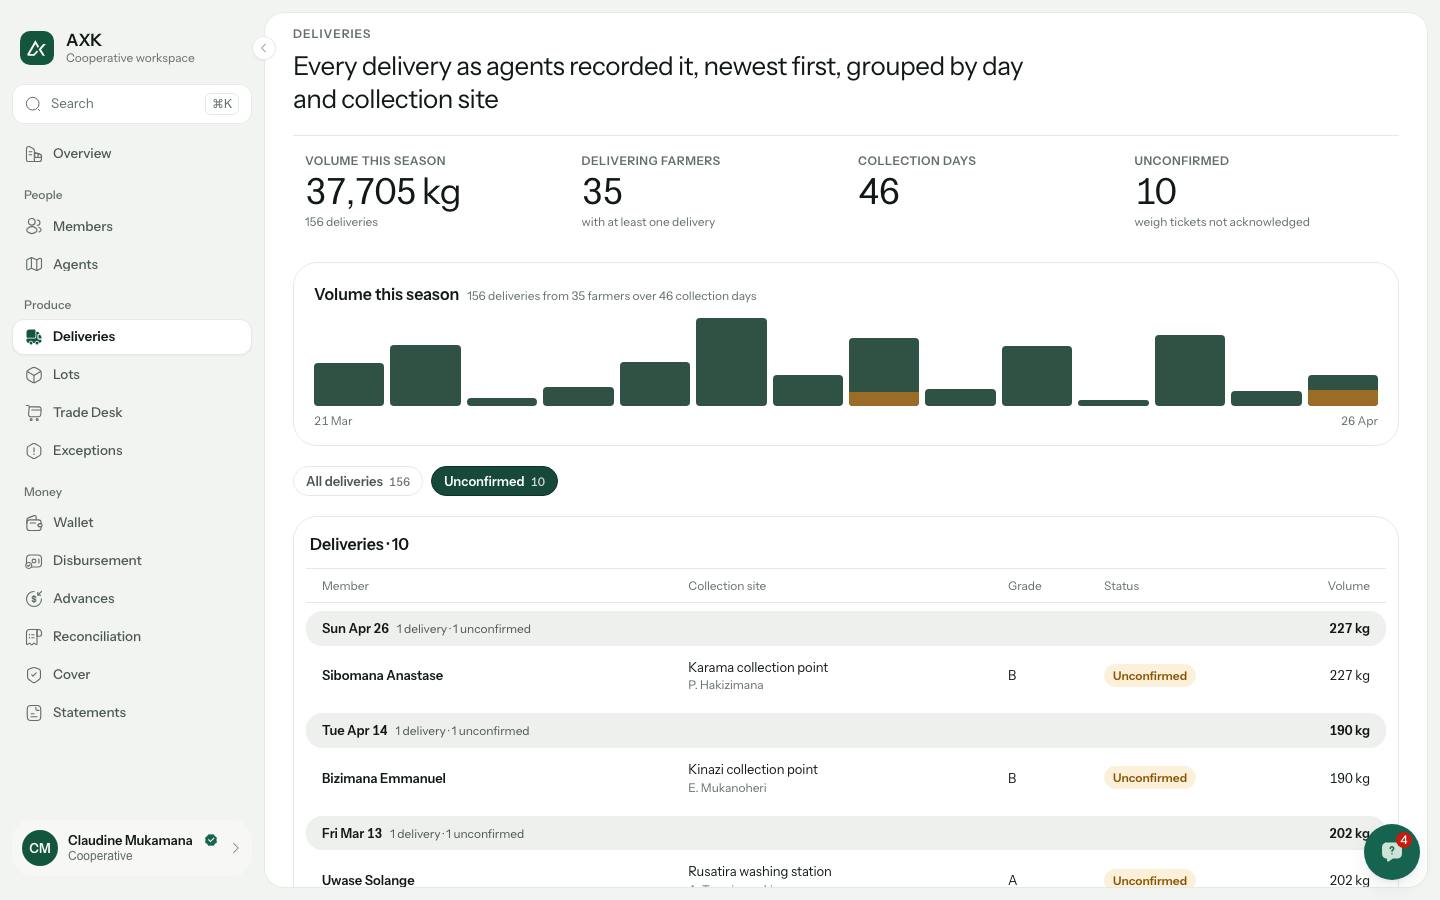
Task: Collapse the Fri Mar 13 group row
Action: pos(846,833)
